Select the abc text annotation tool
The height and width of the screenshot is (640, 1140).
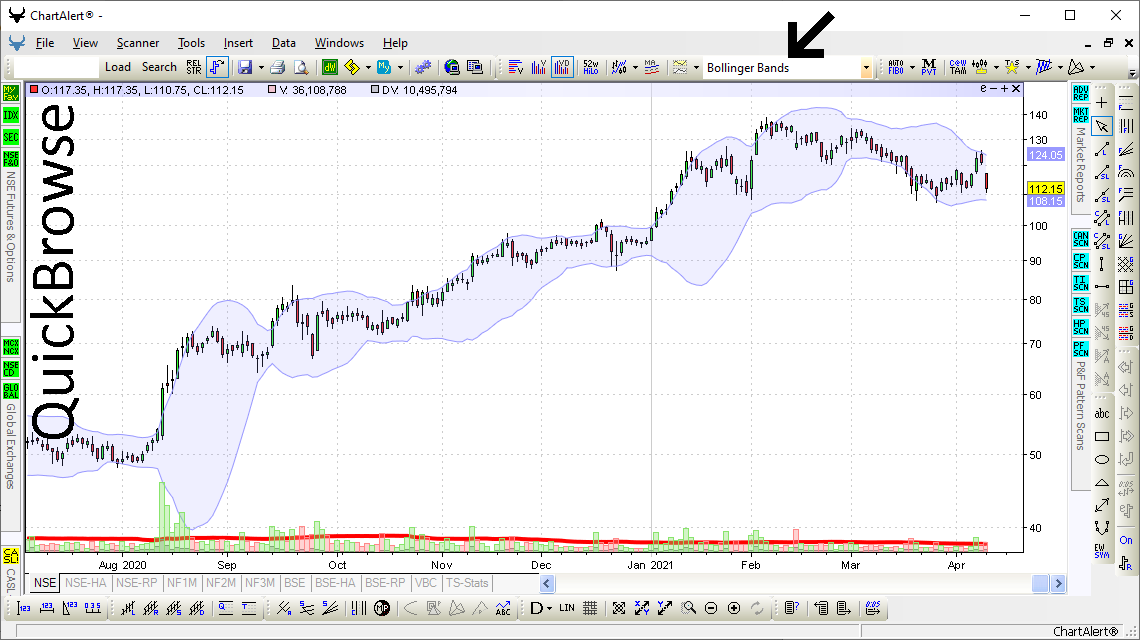point(1102,413)
